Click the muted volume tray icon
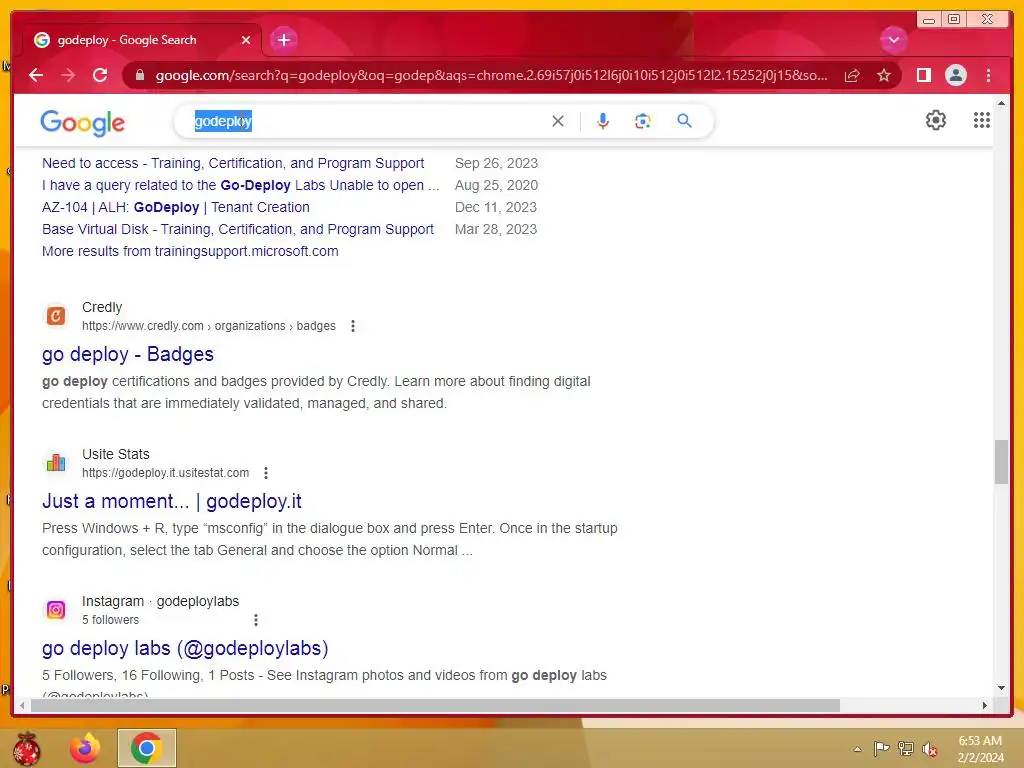 [x=929, y=749]
